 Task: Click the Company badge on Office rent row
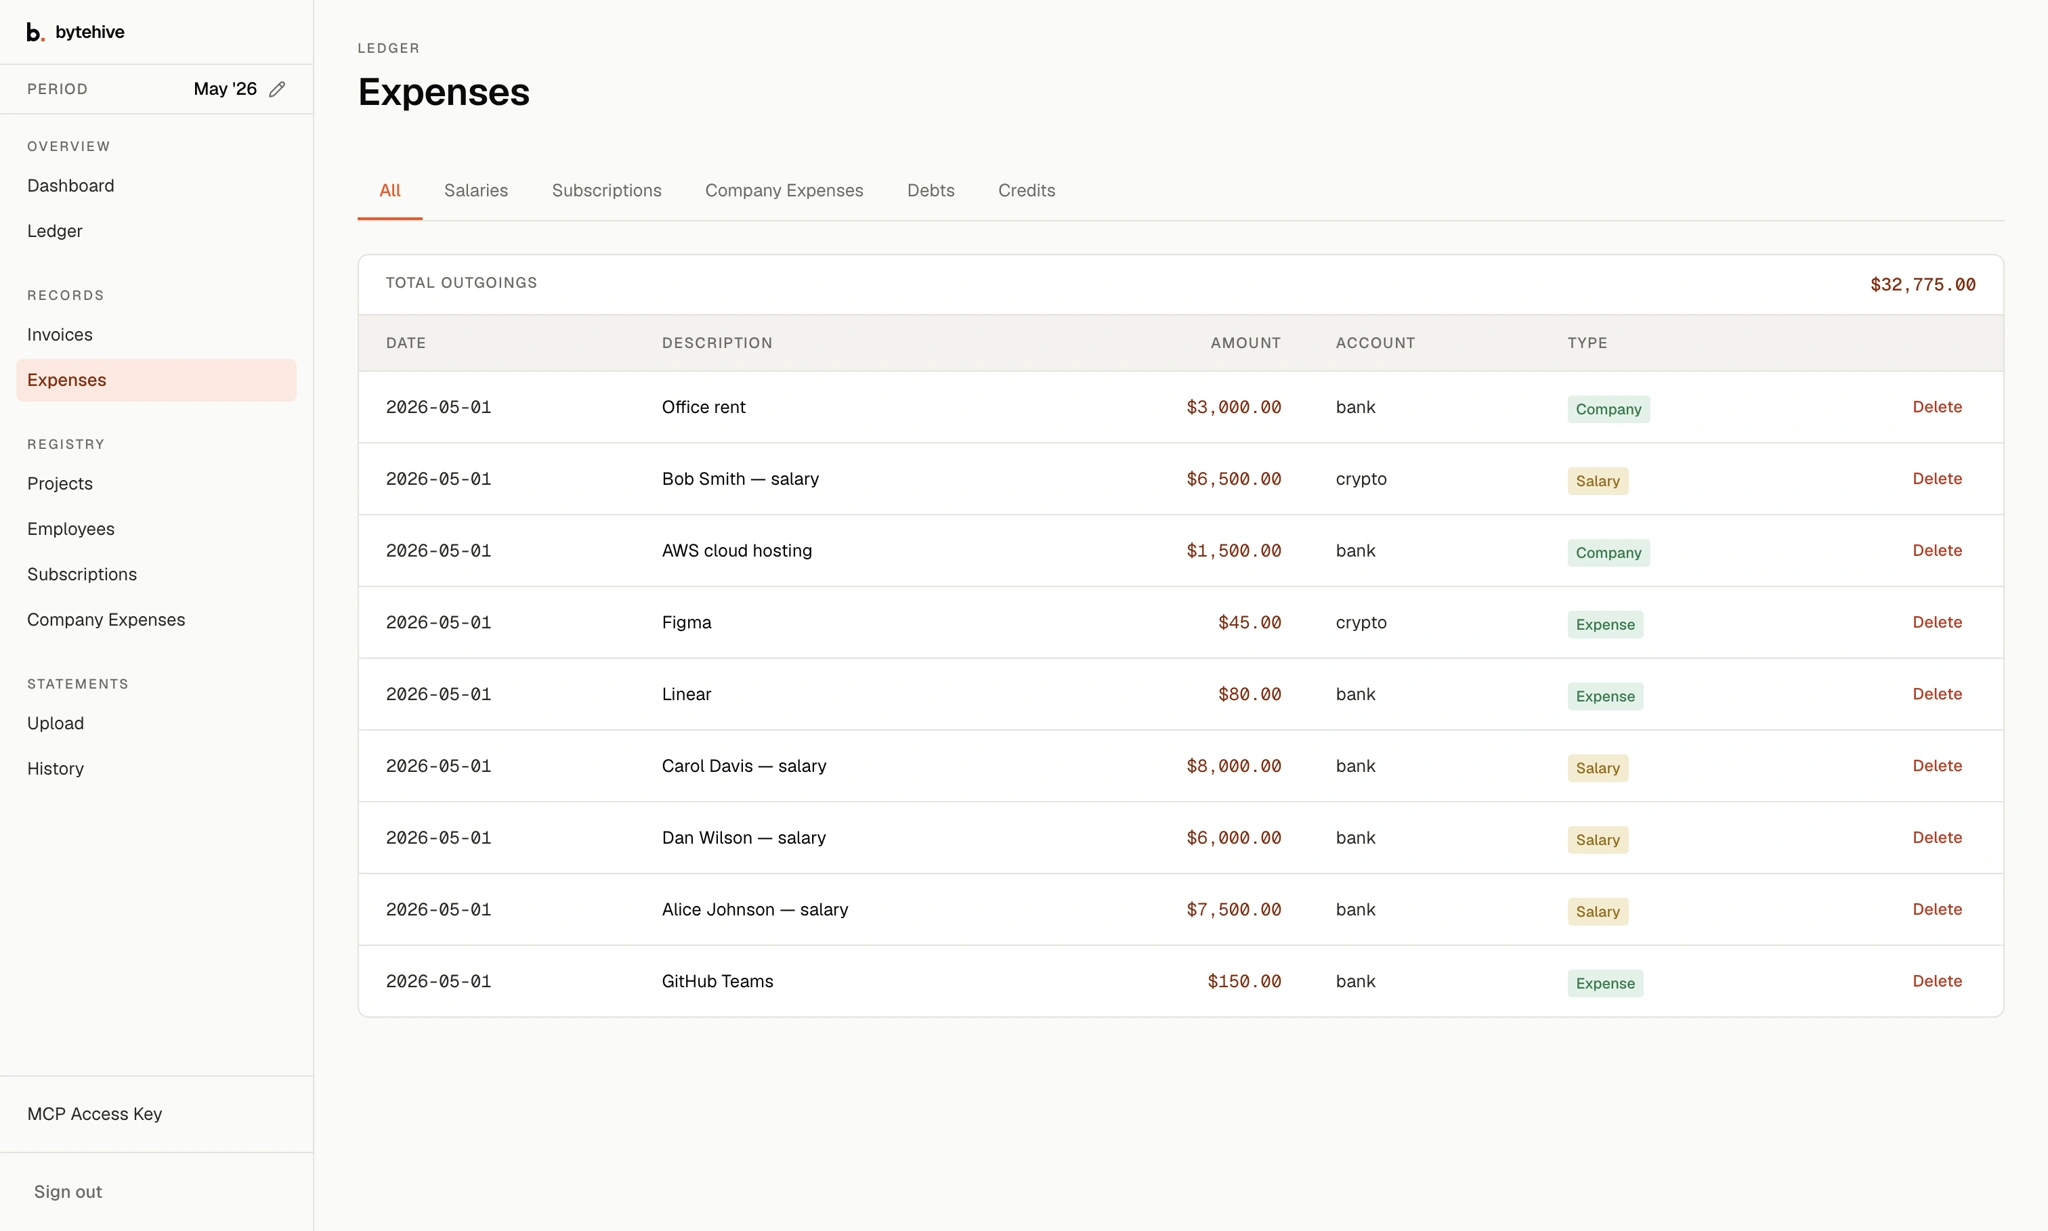click(1608, 409)
